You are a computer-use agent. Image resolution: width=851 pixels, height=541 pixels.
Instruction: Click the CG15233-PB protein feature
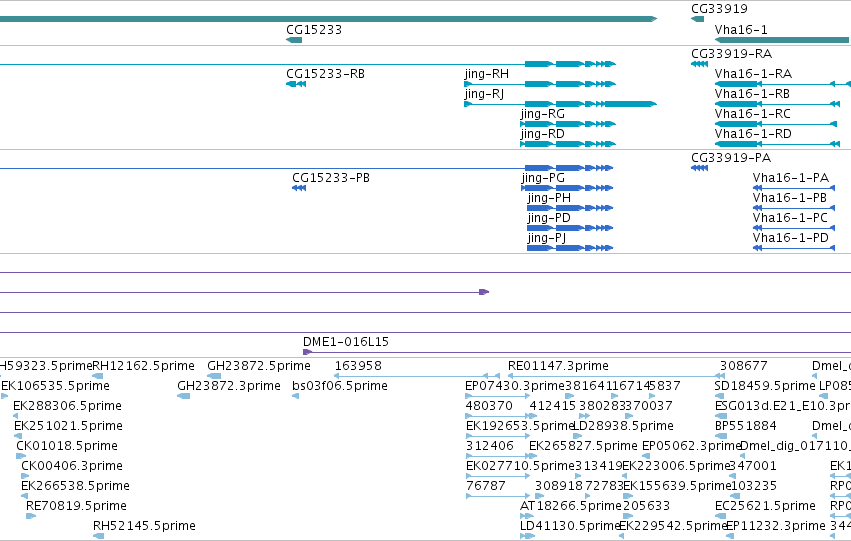[299, 188]
